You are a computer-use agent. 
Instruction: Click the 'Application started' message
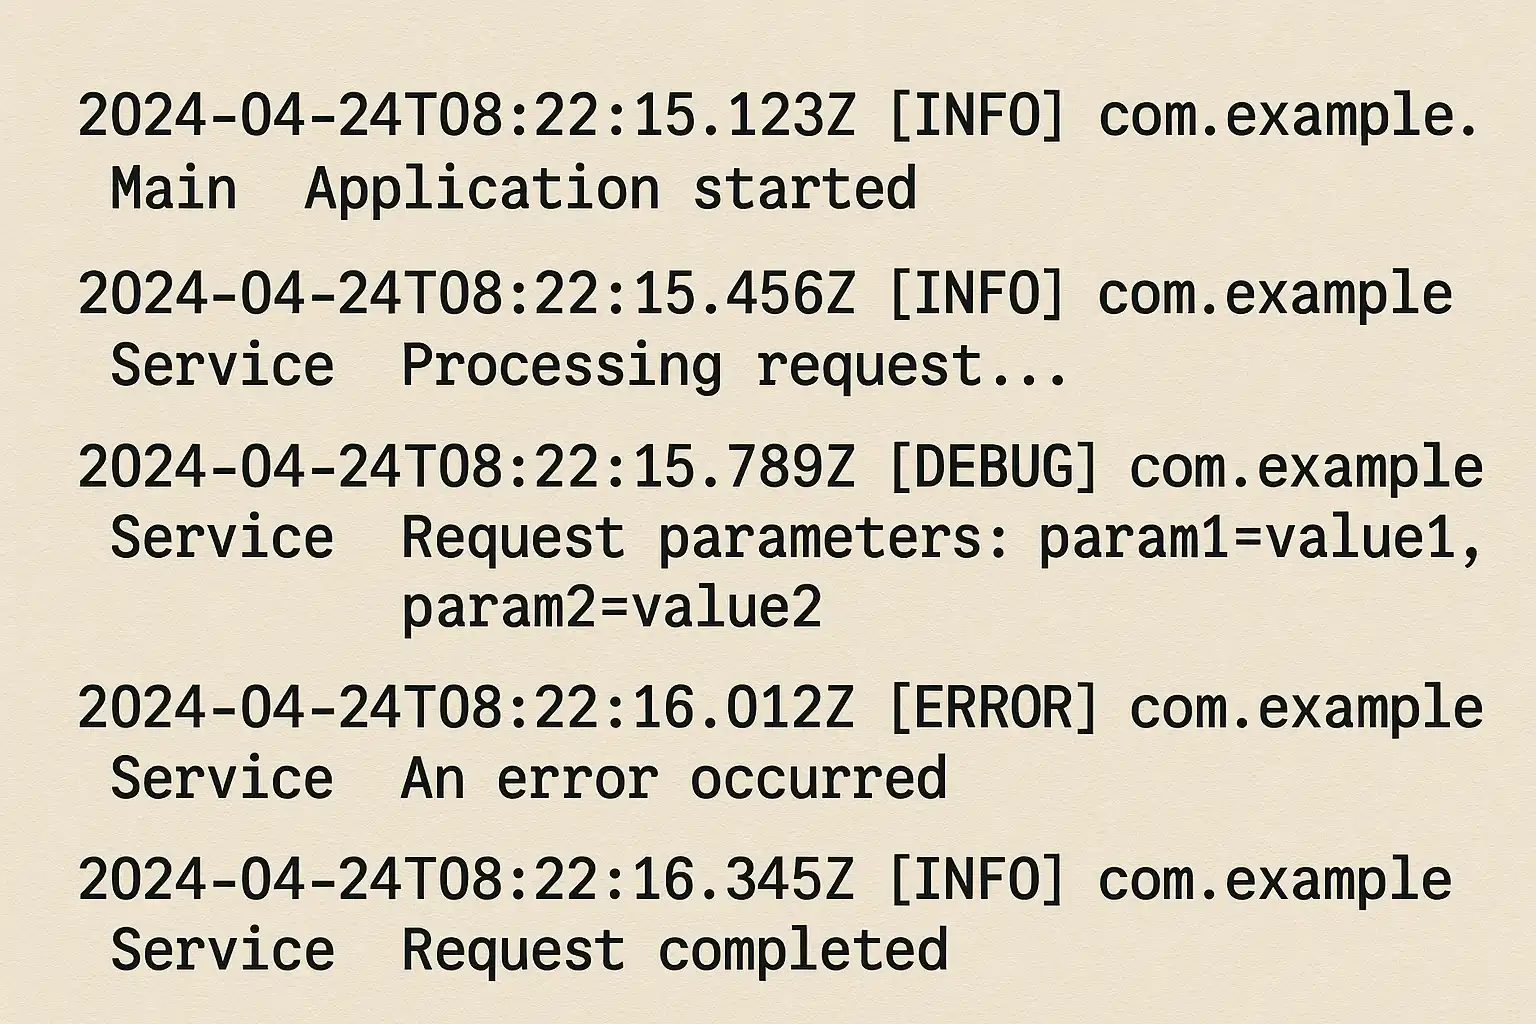pyautogui.click(x=611, y=190)
